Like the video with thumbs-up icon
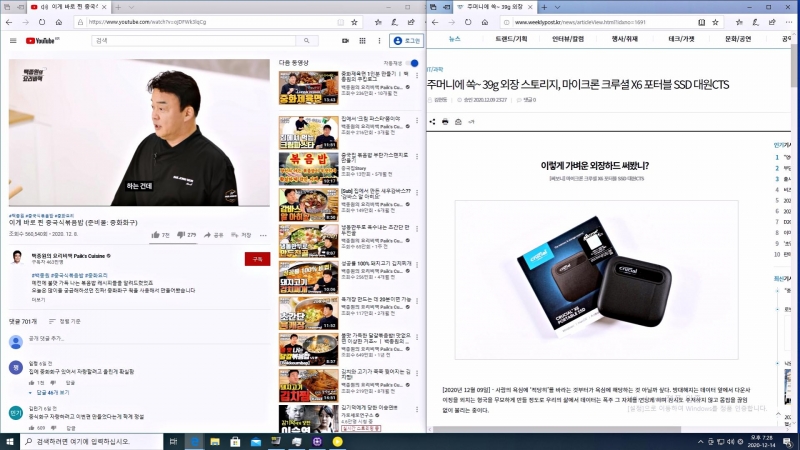800x450 pixels. pos(155,235)
